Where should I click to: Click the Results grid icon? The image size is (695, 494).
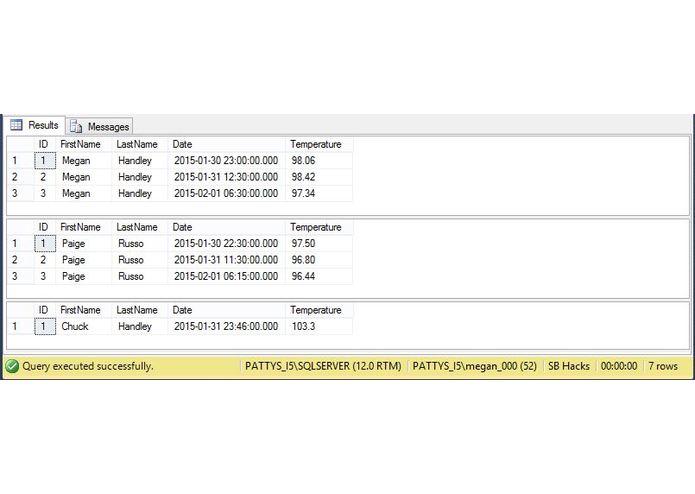tap(16, 125)
